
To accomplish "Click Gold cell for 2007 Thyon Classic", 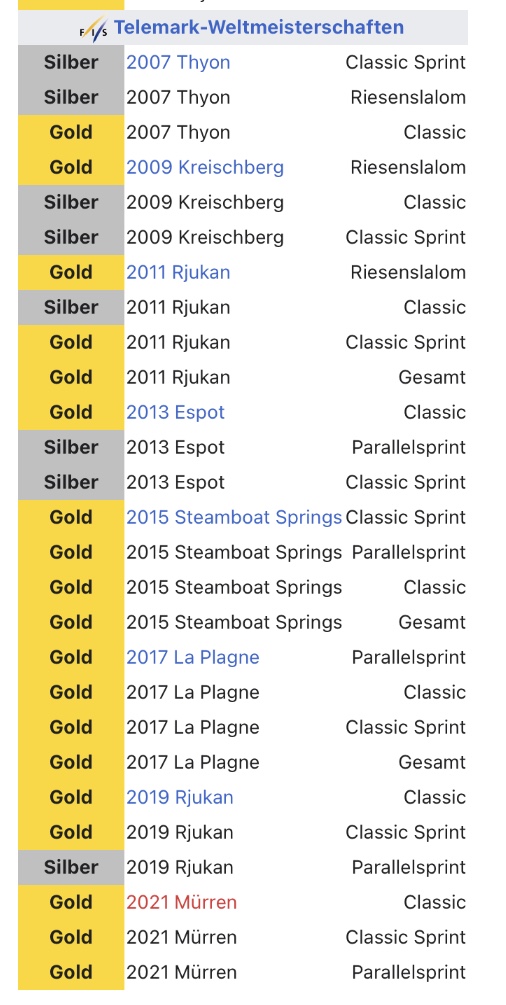I will [71, 133].
